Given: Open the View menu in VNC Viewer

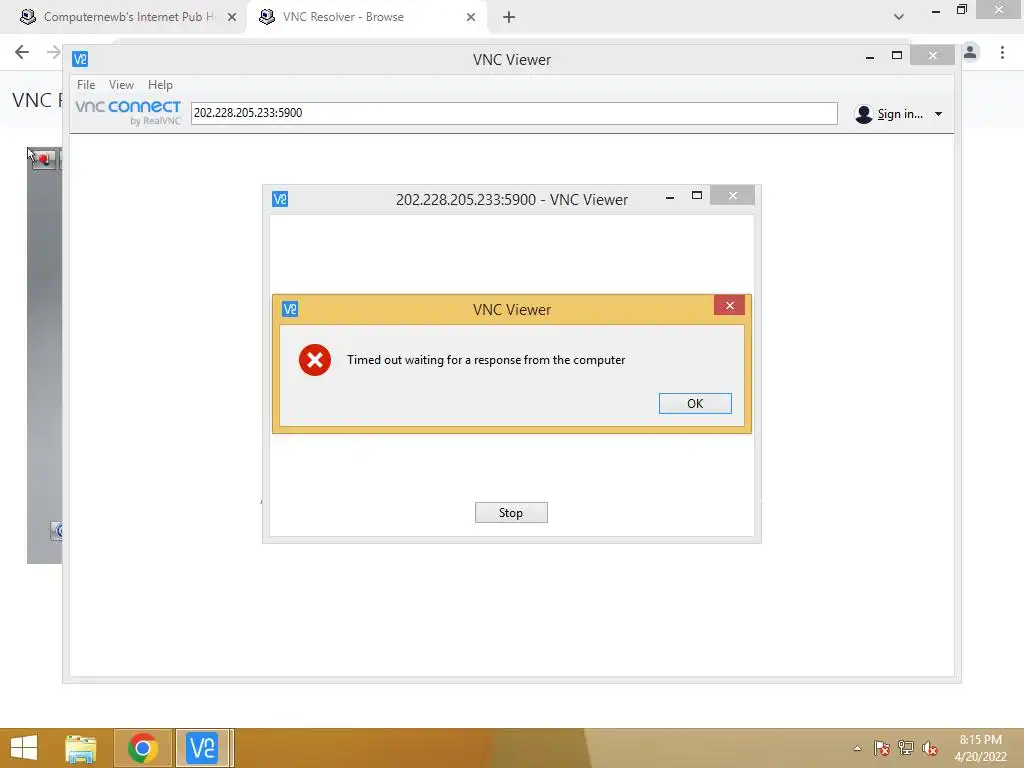Looking at the screenshot, I should [121, 85].
